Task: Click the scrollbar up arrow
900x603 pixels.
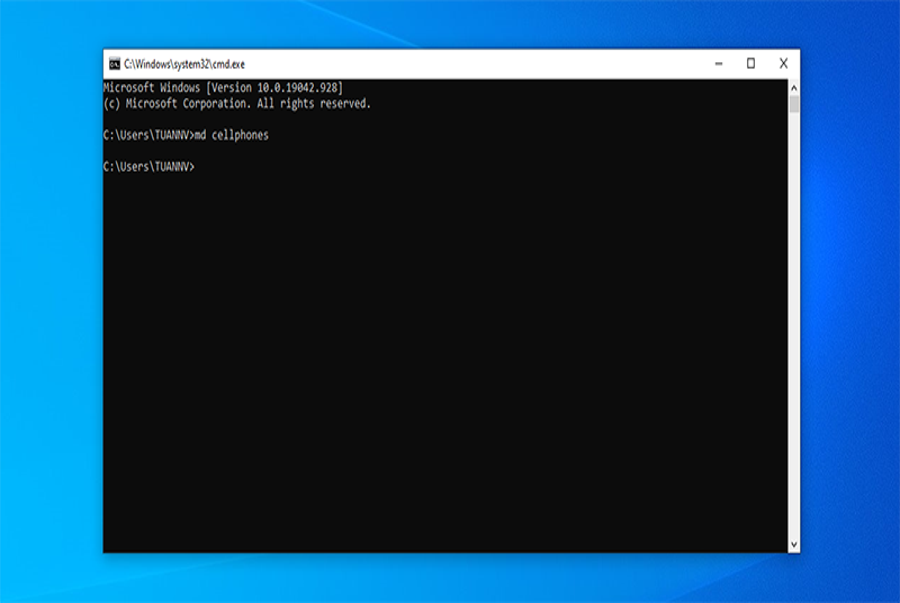Action: pos(794,88)
